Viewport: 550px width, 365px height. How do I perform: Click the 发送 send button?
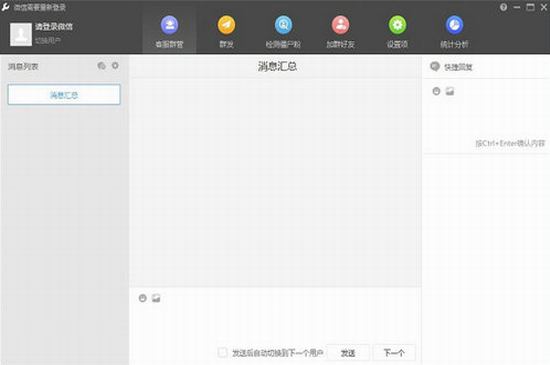348,353
